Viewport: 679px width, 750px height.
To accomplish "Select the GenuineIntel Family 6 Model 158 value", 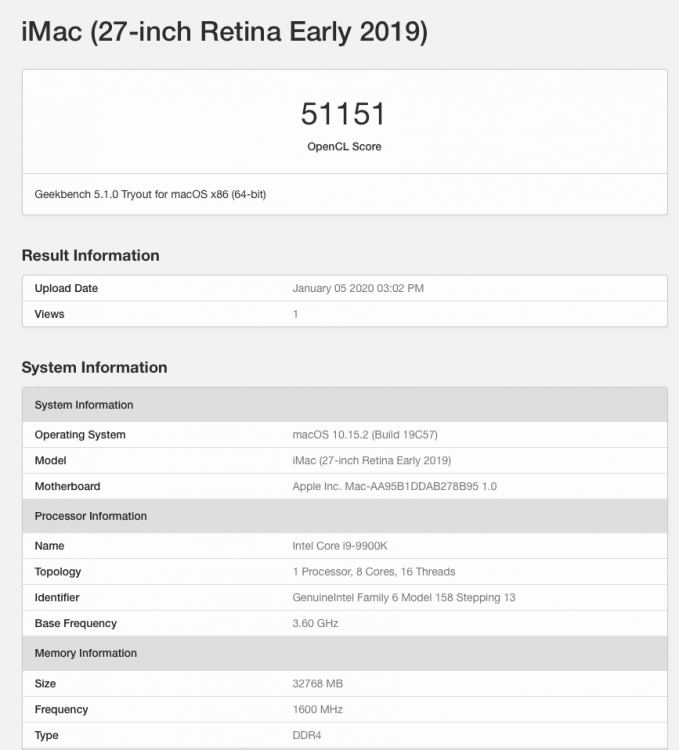I will click(x=404, y=597).
